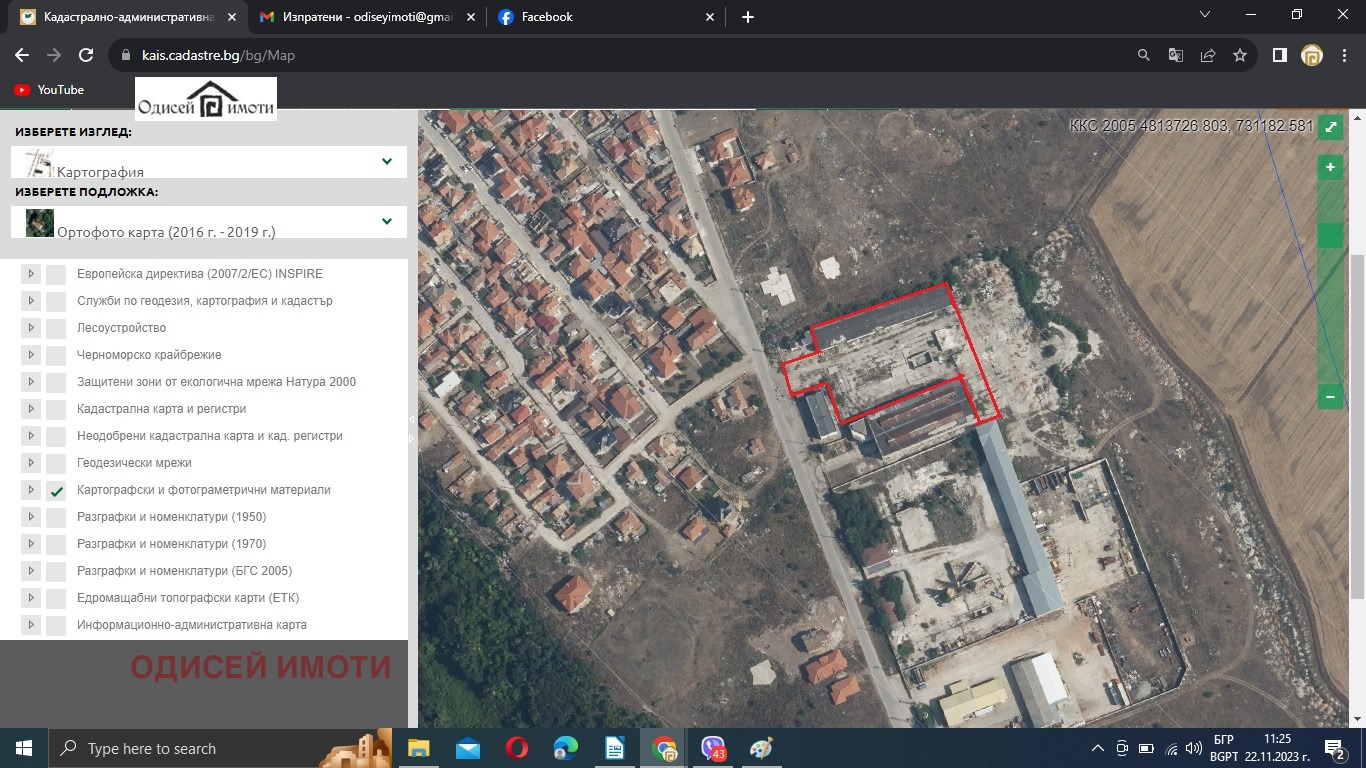Zoom in with the map plus button
Screen dimensions: 1366x768
(1330, 167)
